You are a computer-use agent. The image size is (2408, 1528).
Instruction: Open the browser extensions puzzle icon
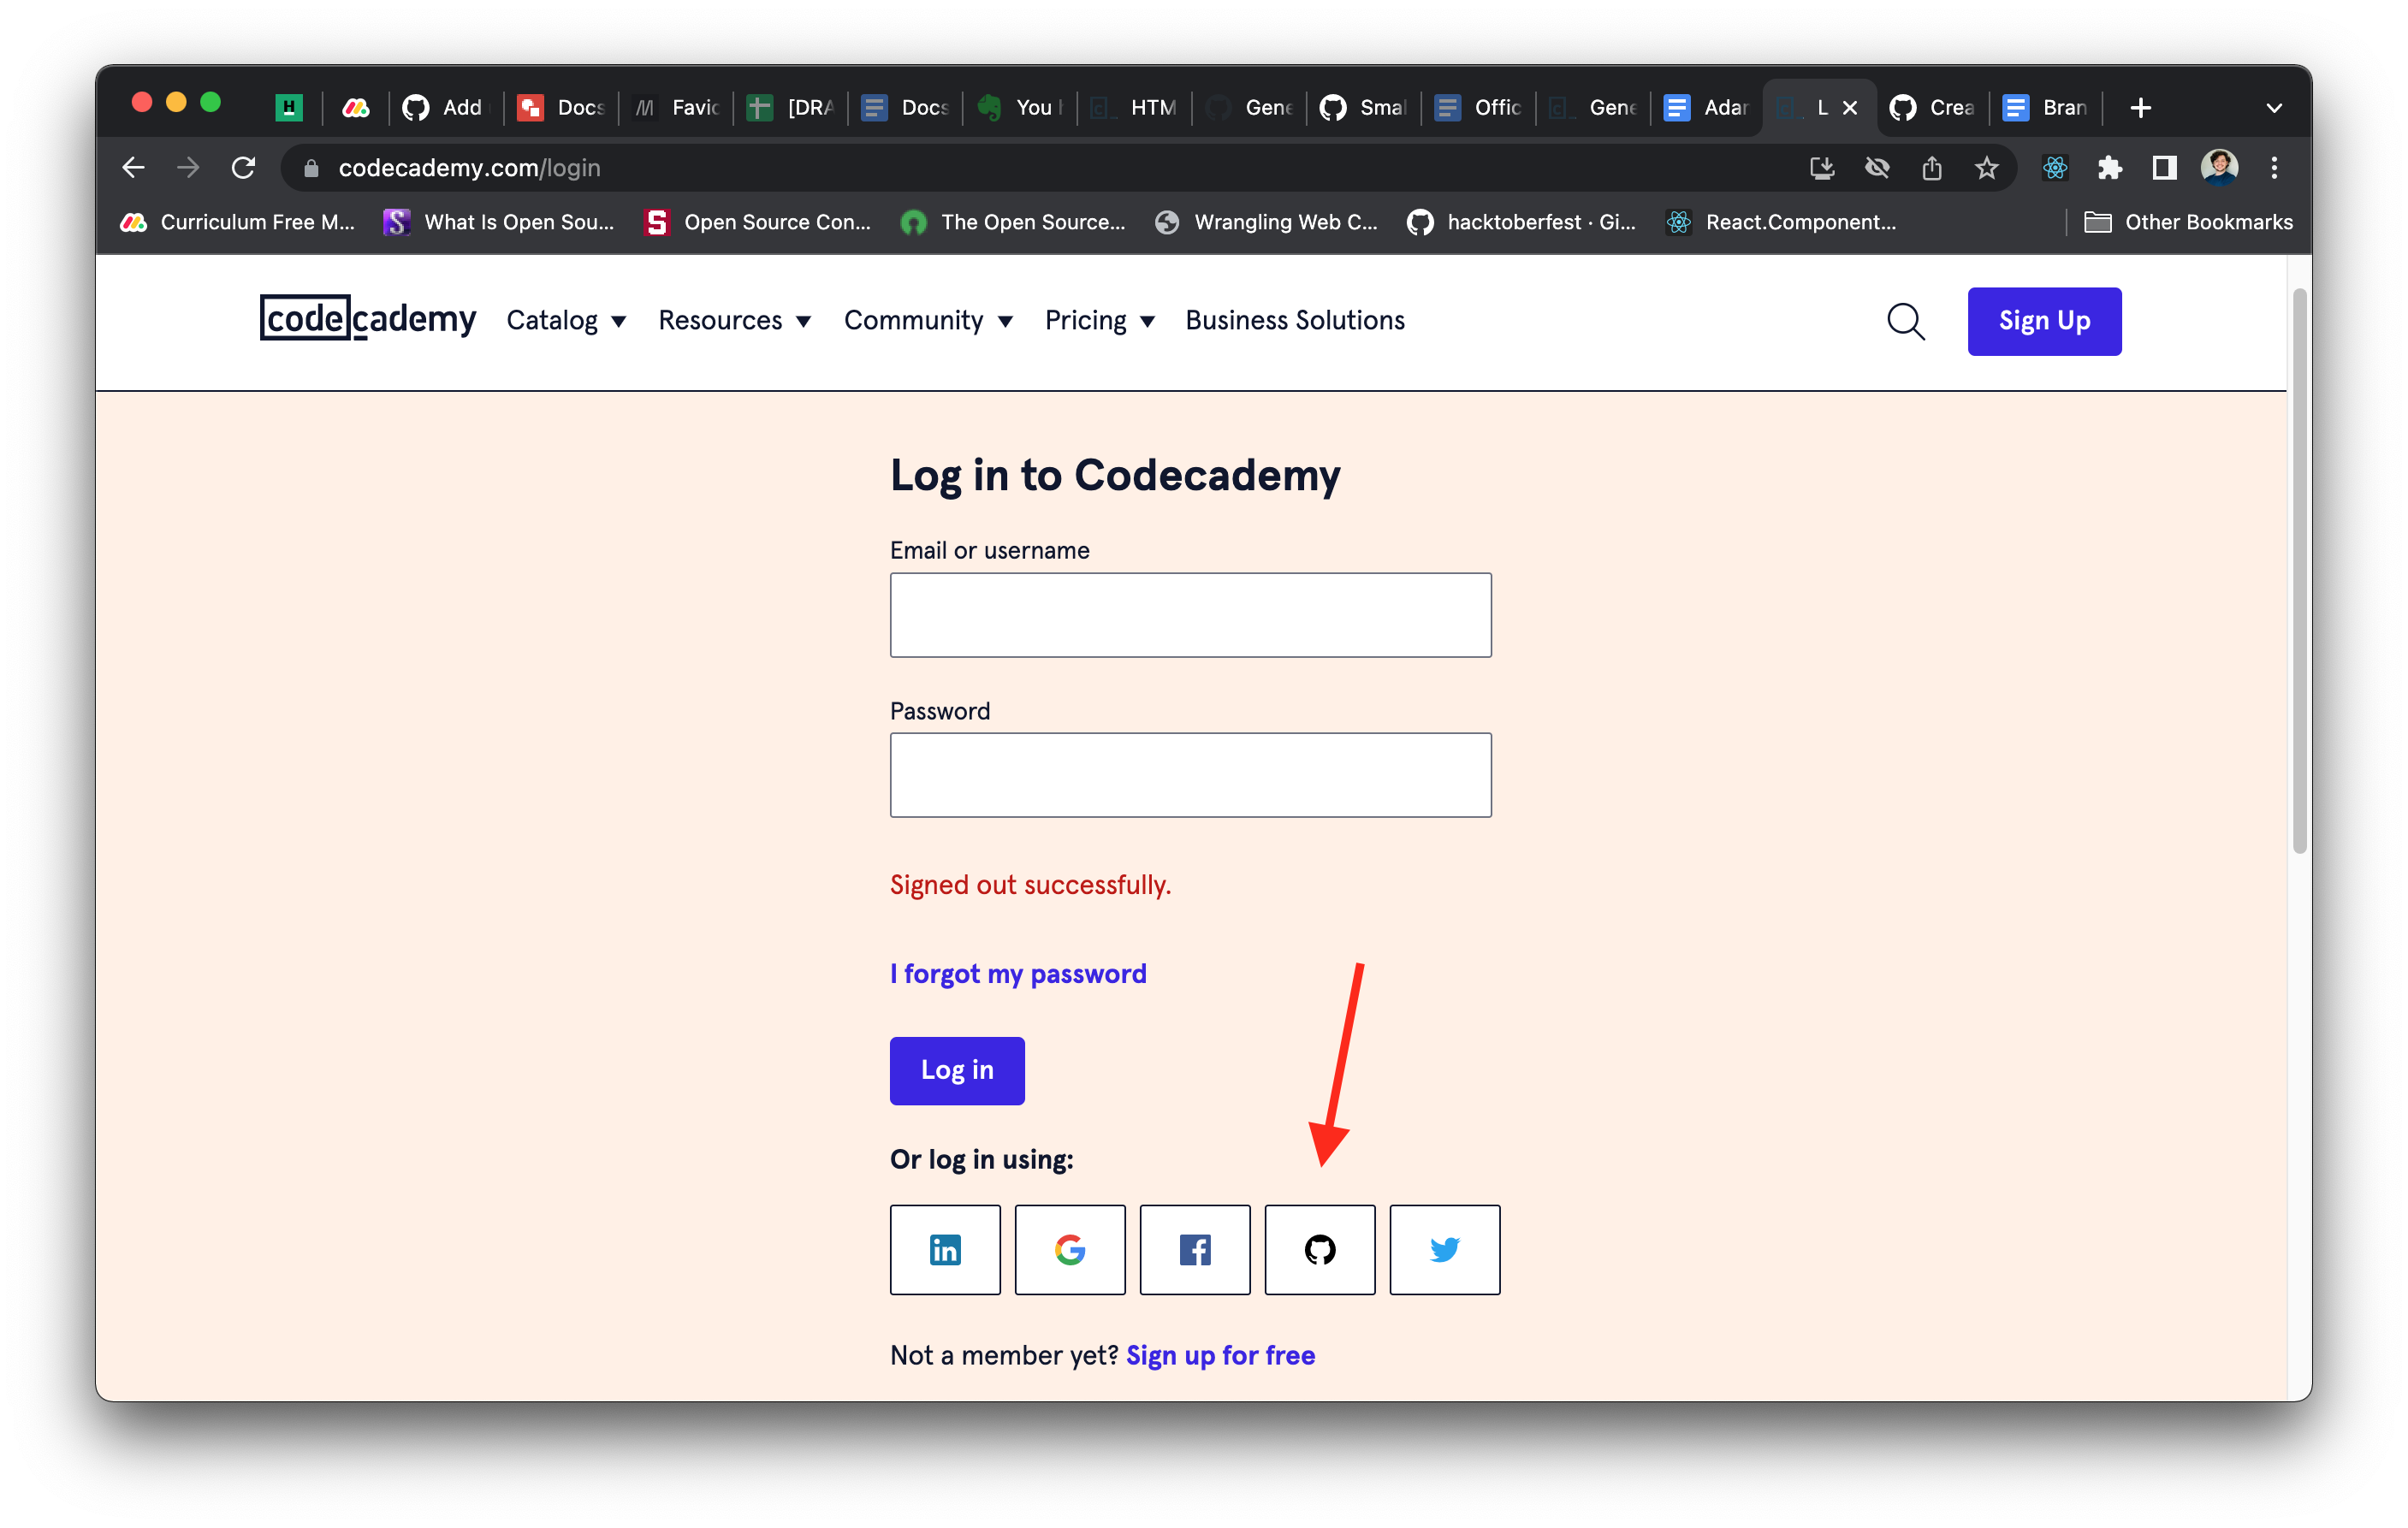(2110, 168)
